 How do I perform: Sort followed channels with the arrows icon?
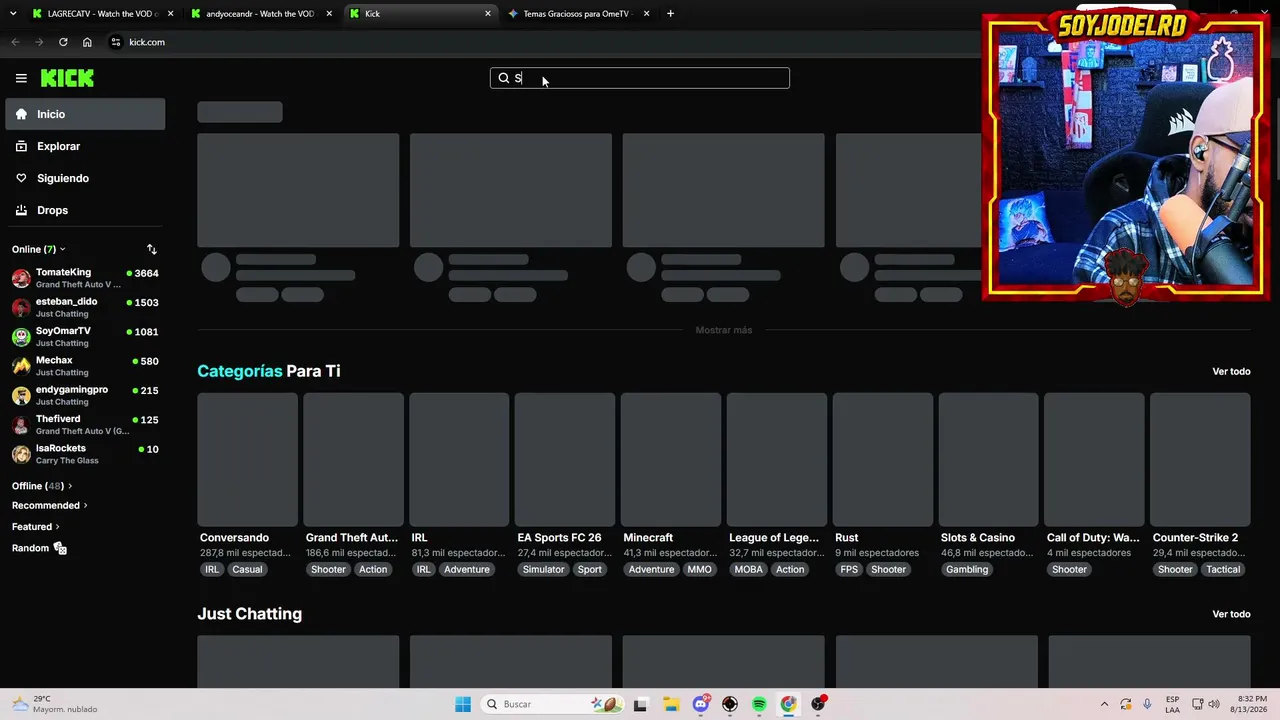pos(152,249)
